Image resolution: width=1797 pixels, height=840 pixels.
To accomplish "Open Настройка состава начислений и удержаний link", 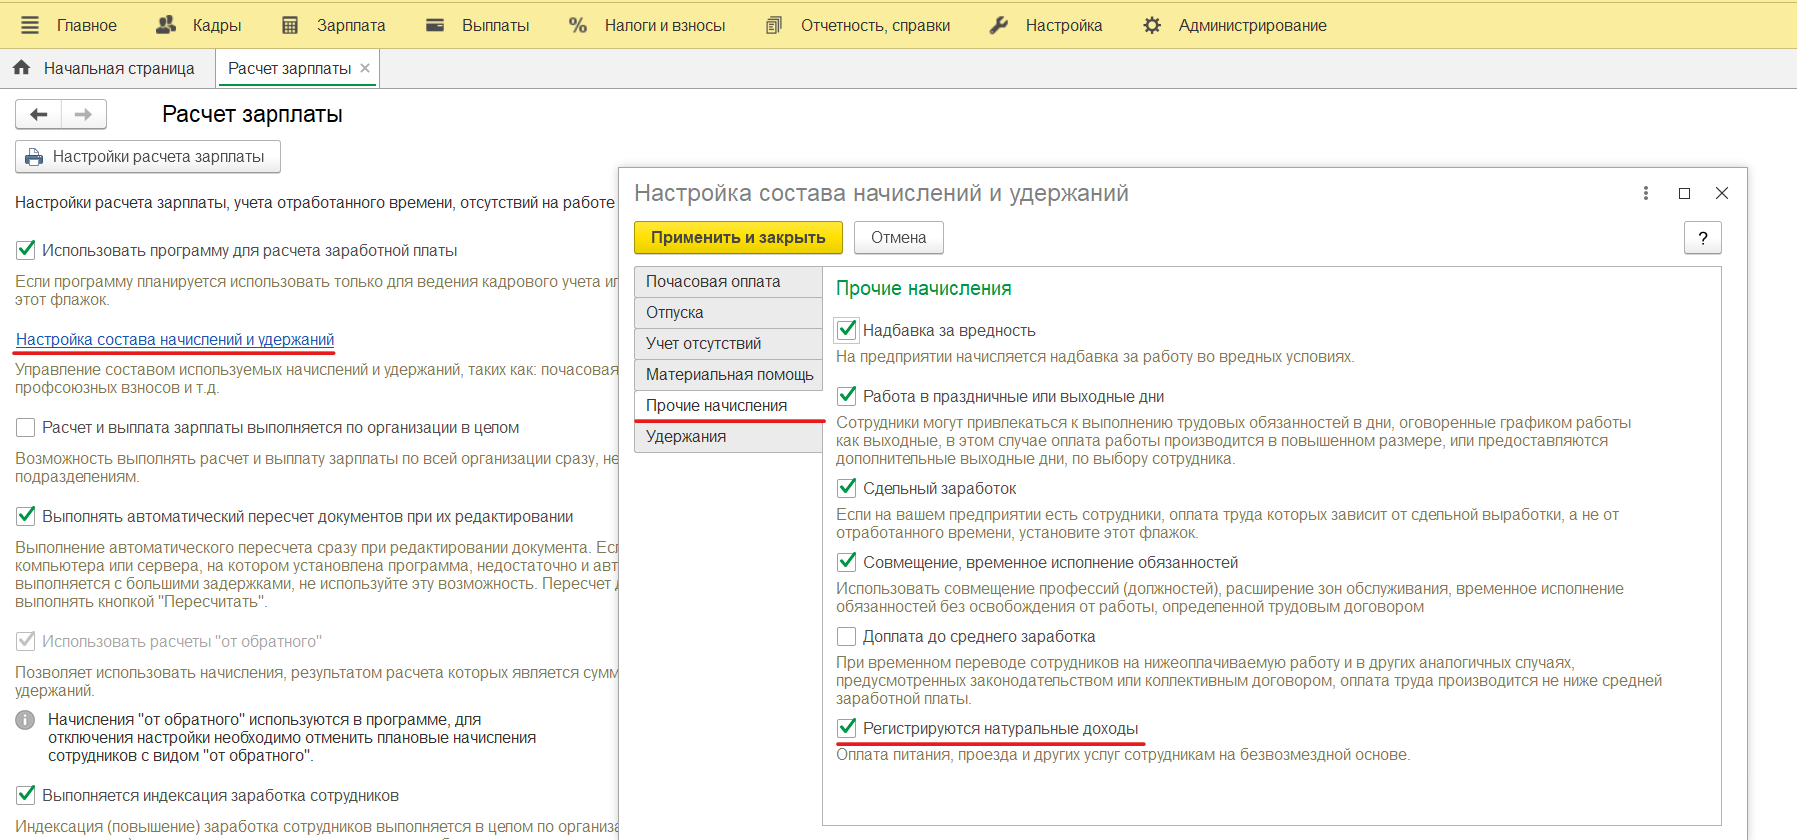I will pos(175,340).
